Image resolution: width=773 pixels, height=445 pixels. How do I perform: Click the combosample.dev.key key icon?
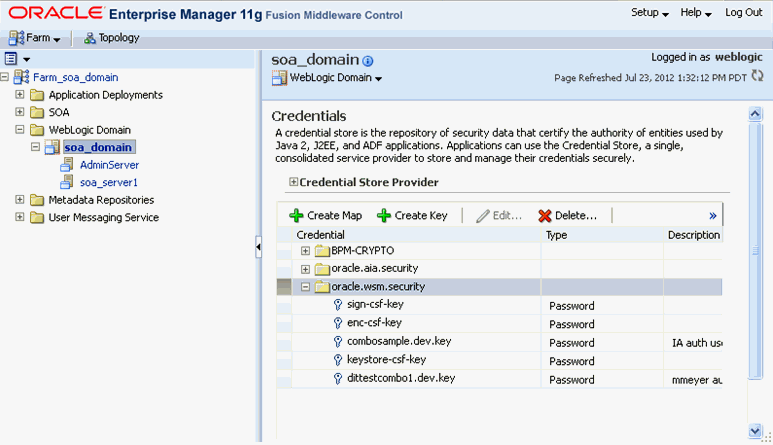pyautogui.click(x=338, y=342)
